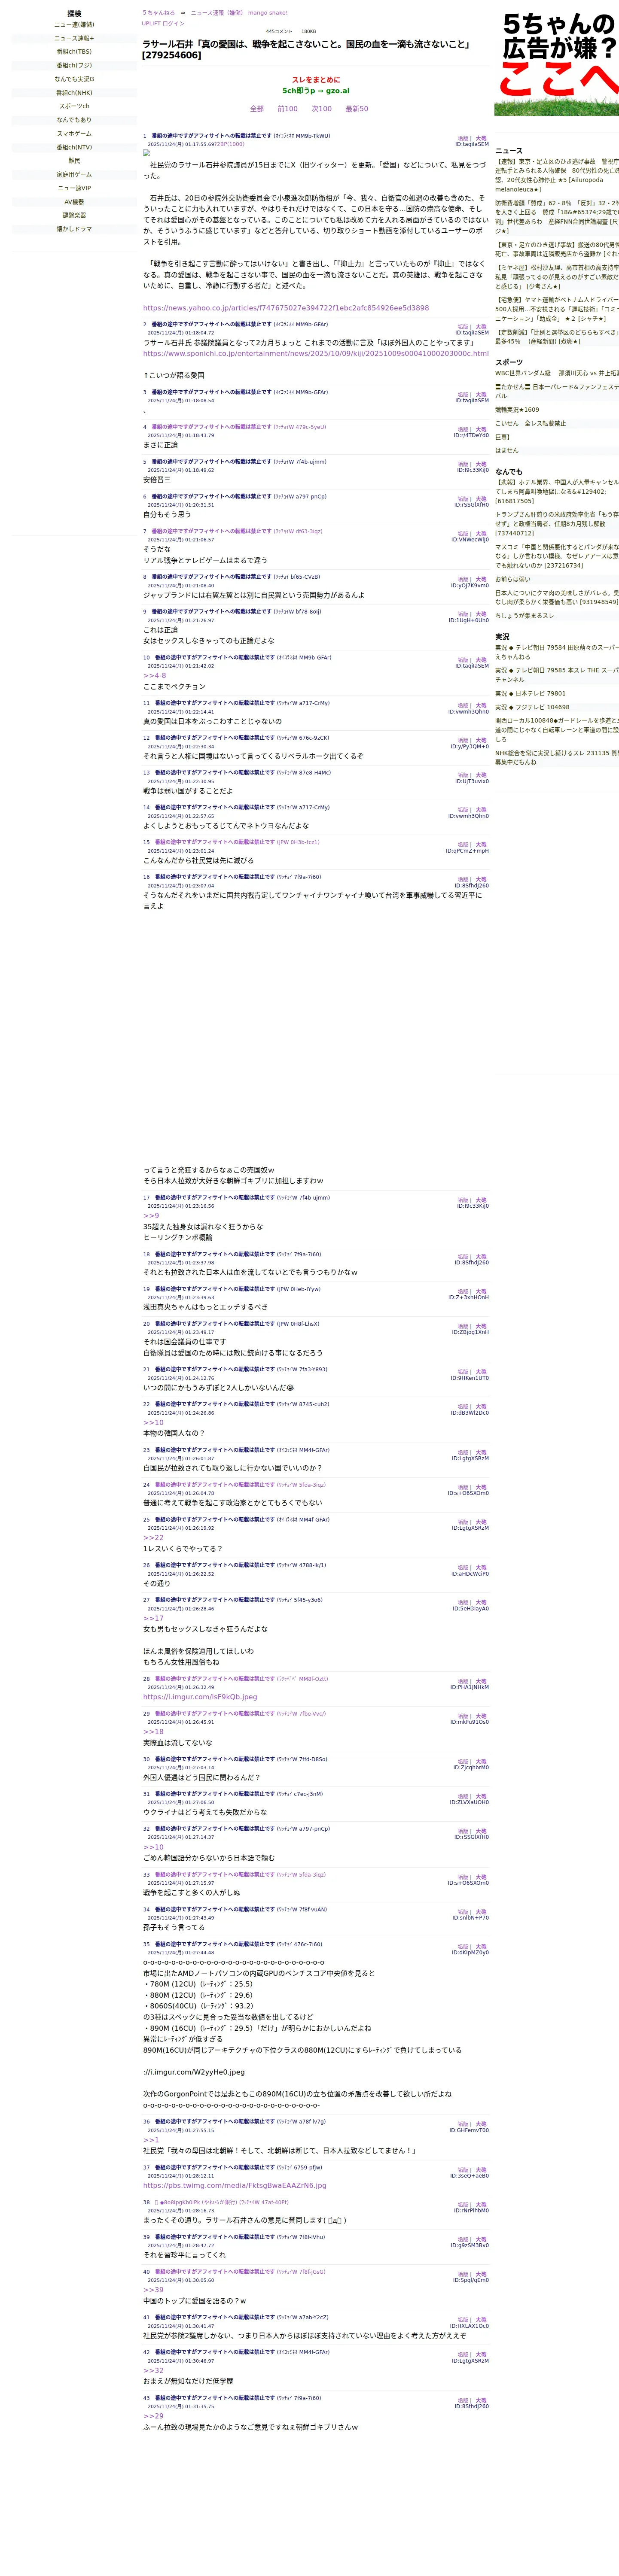Open 【定数削減】 news link in sidebar

pyautogui.click(x=557, y=337)
